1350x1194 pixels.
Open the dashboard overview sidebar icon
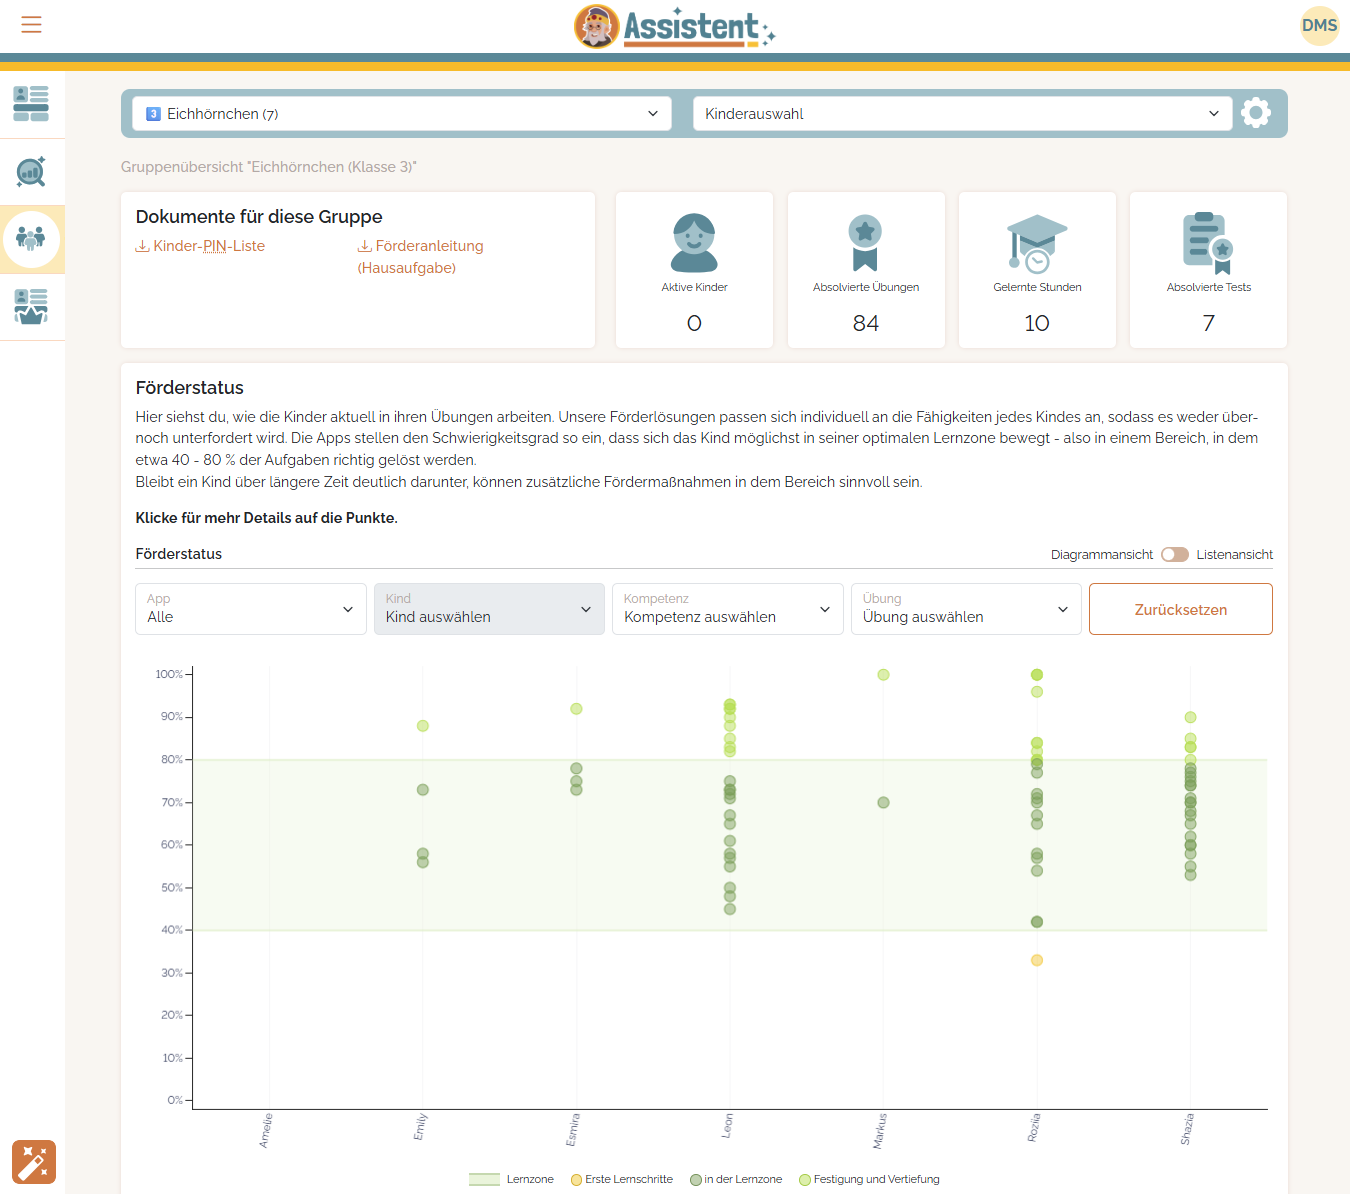[31, 104]
